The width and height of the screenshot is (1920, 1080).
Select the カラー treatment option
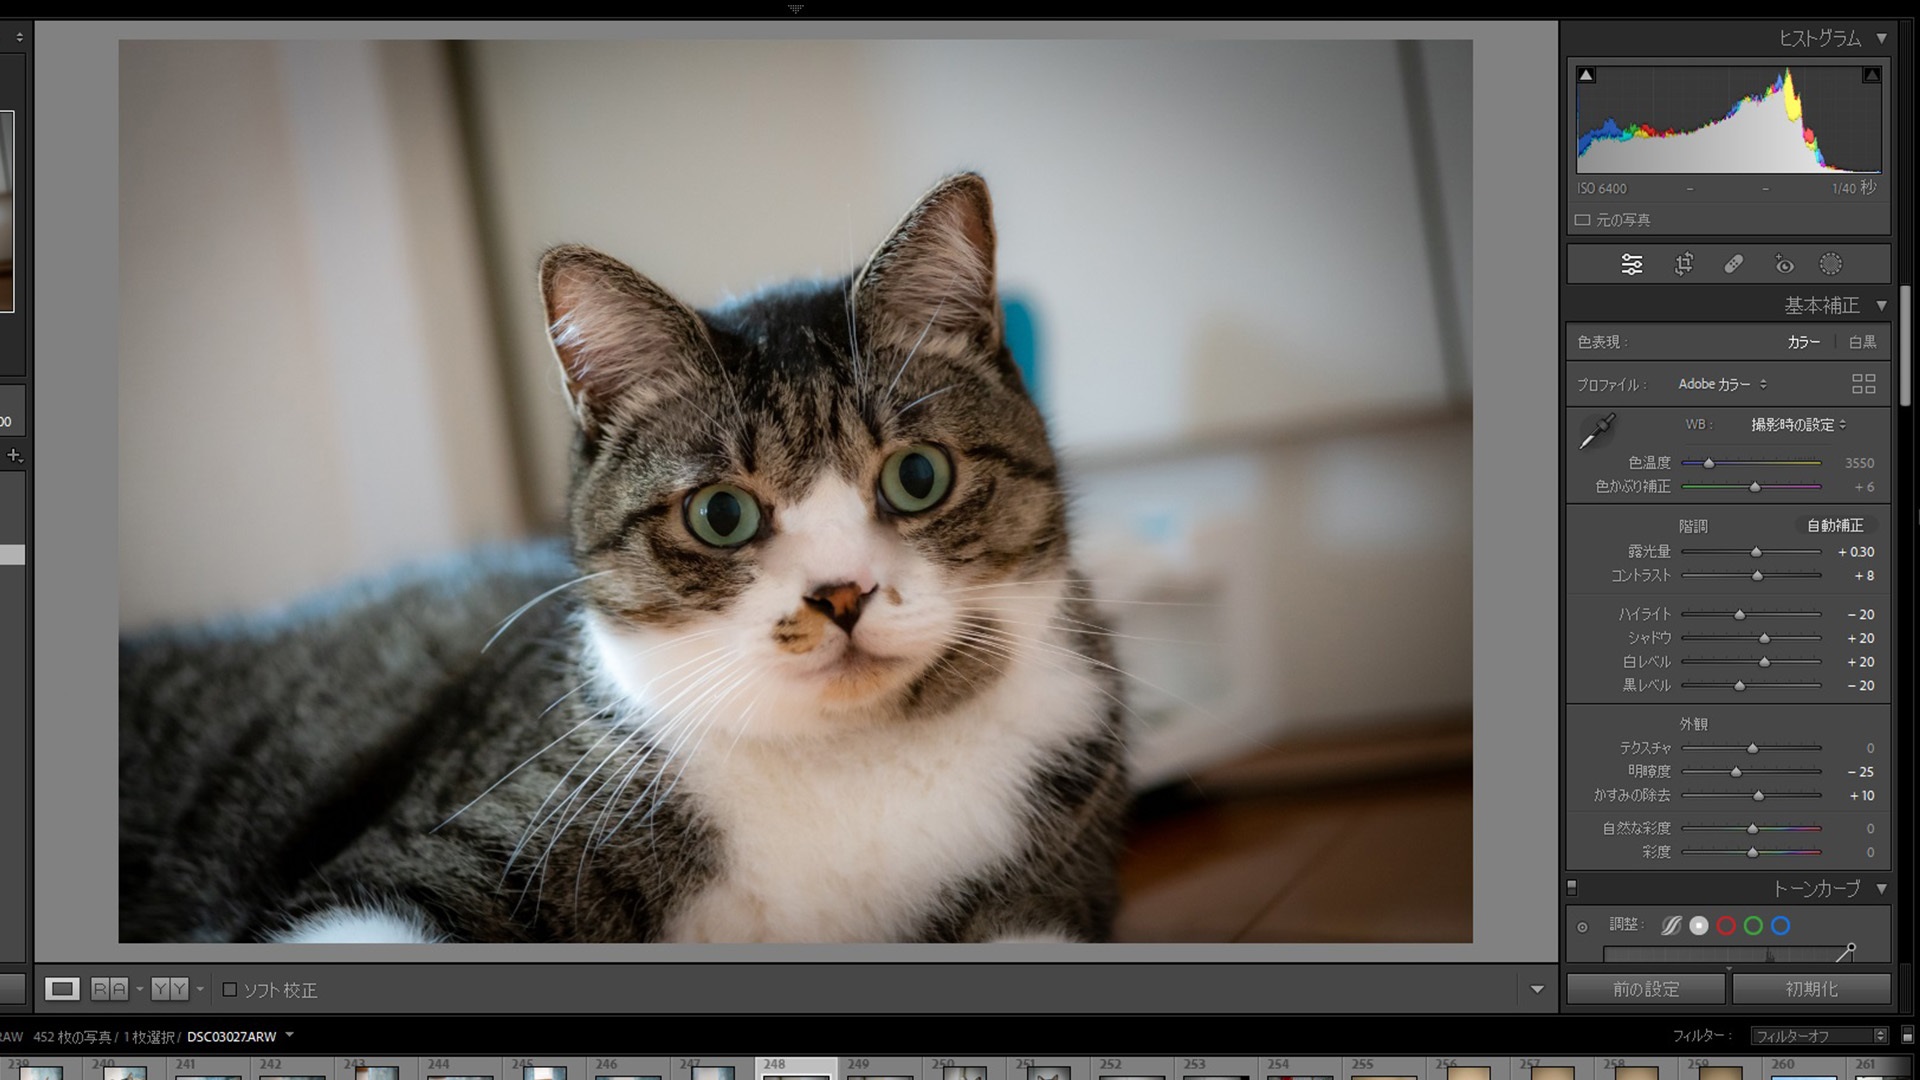point(1803,342)
